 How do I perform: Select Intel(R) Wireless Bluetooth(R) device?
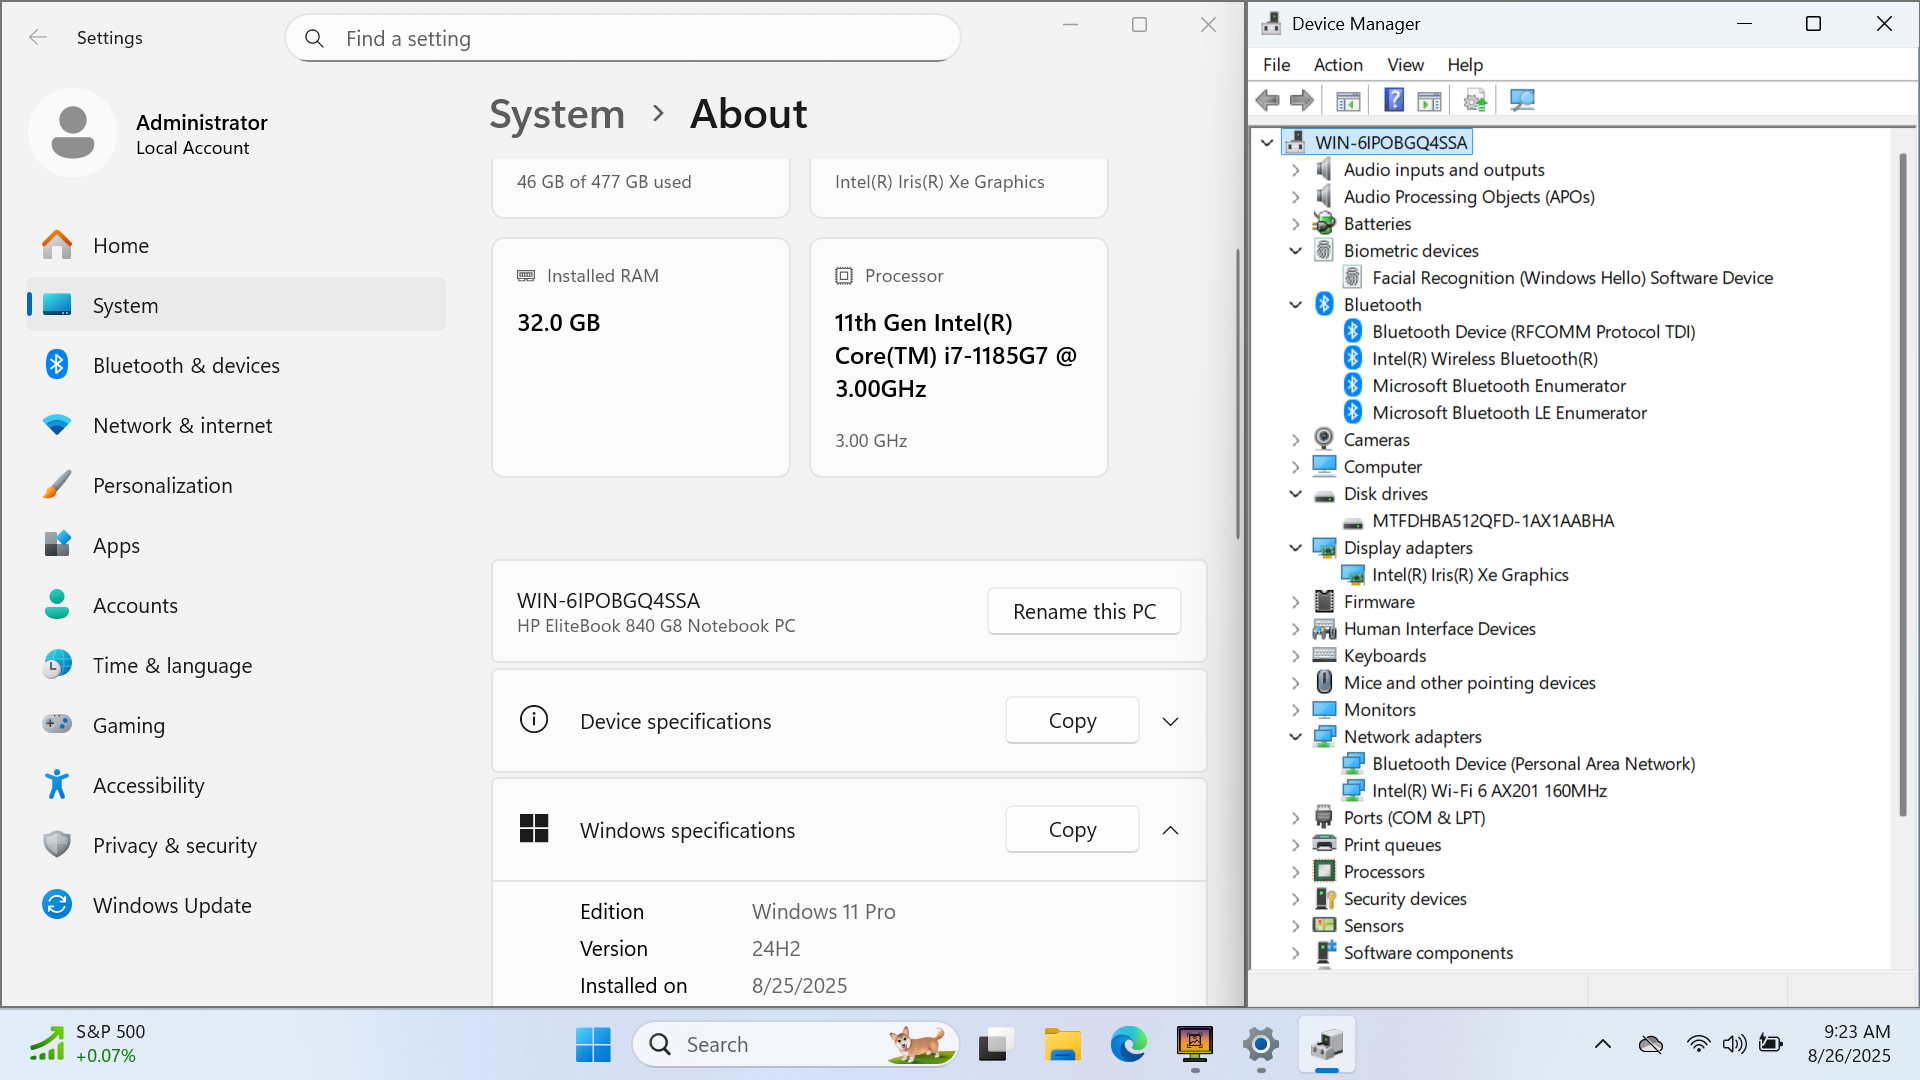[1484, 359]
